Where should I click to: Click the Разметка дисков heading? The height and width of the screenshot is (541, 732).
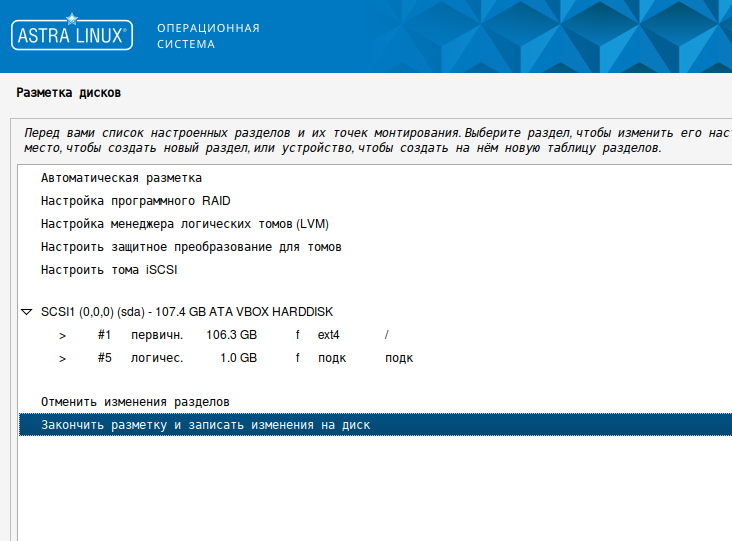[x=68, y=93]
